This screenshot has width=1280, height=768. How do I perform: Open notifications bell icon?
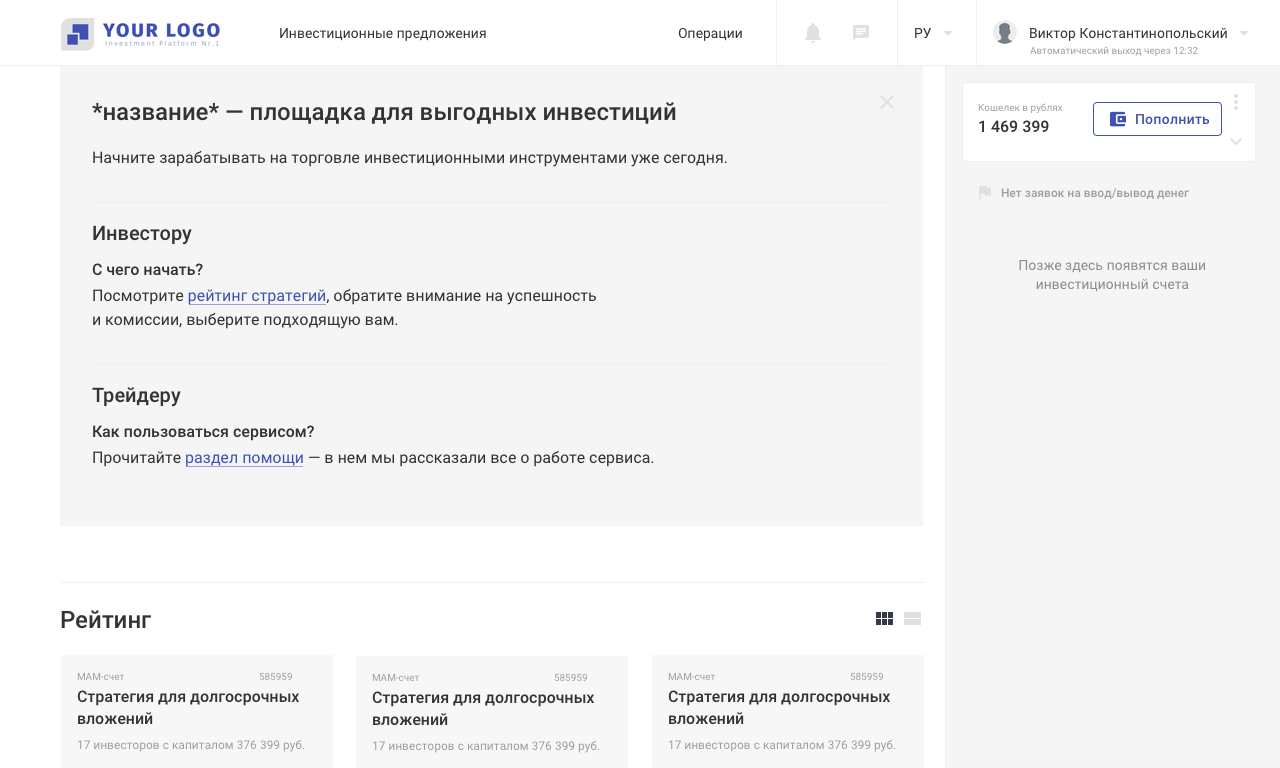click(x=813, y=33)
